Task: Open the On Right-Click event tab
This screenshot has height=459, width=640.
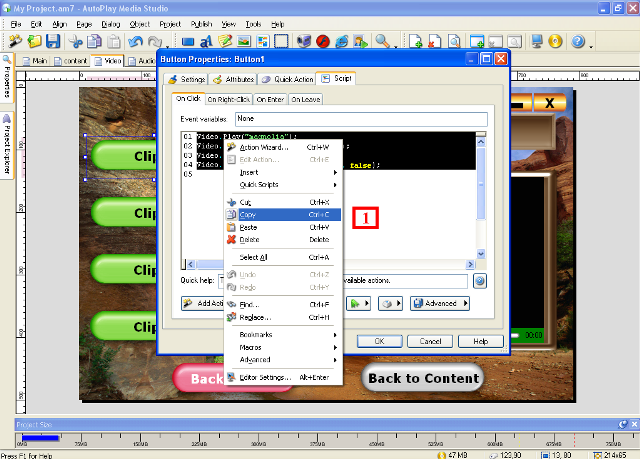Action: pyautogui.click(x=228, y=100)
